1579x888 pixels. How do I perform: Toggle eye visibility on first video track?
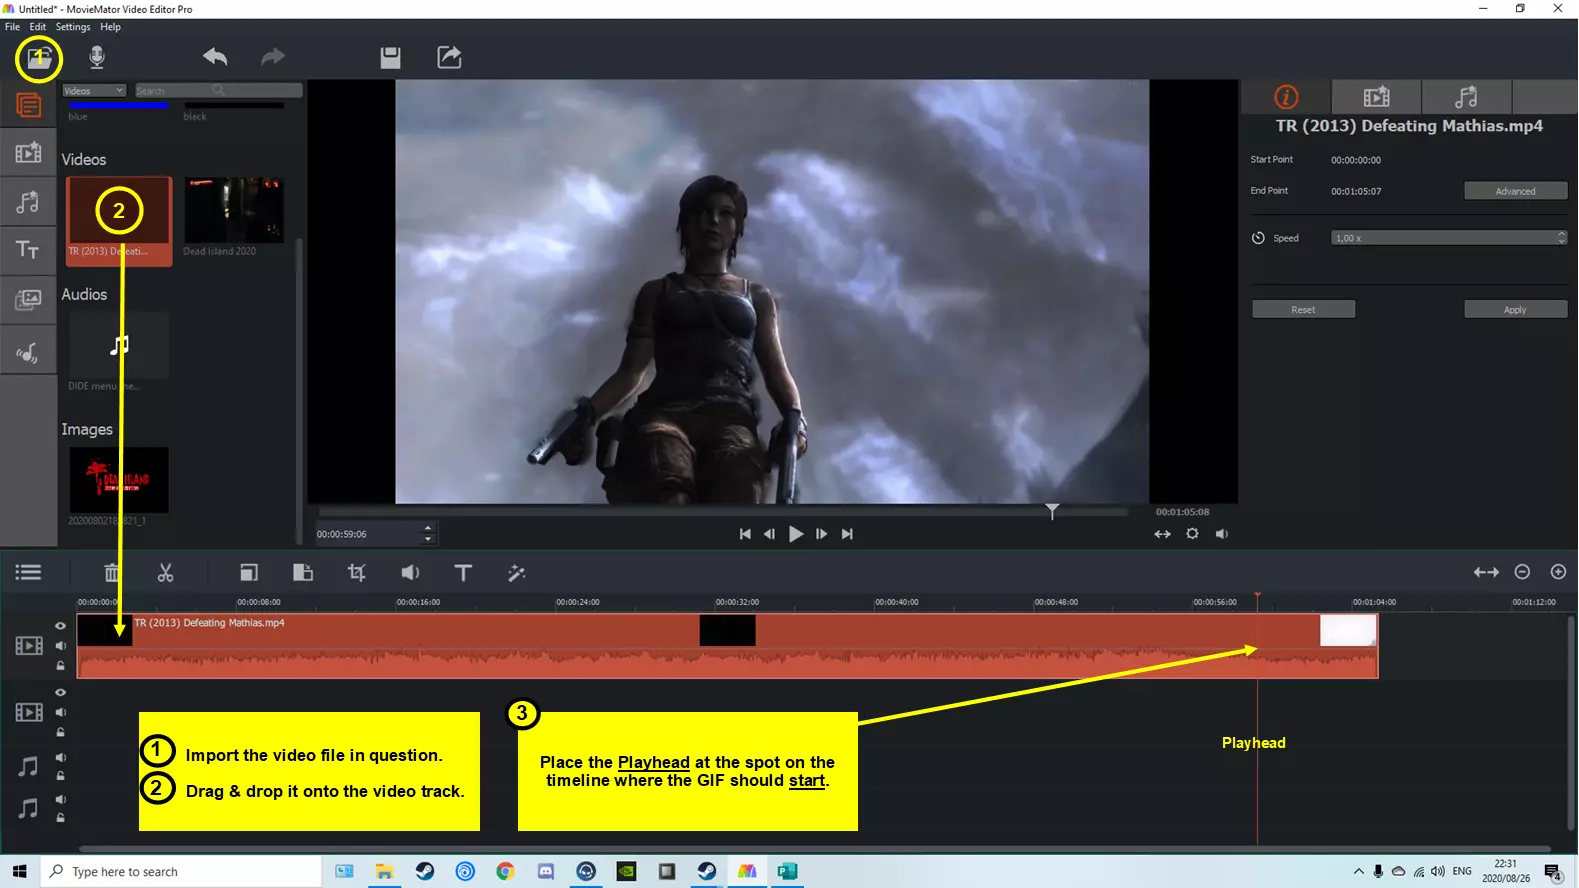(60, 626)
